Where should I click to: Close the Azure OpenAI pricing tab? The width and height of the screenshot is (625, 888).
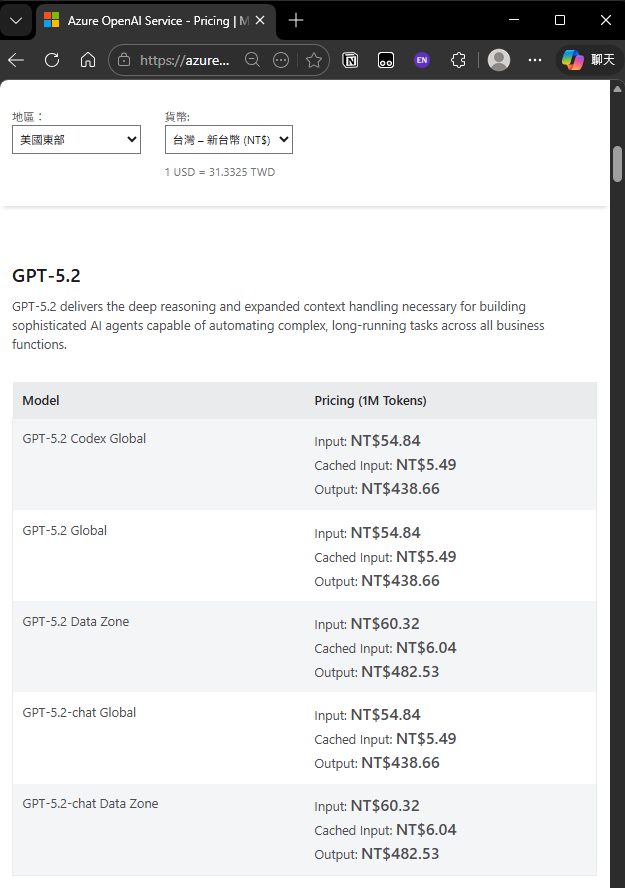[259, 20]
